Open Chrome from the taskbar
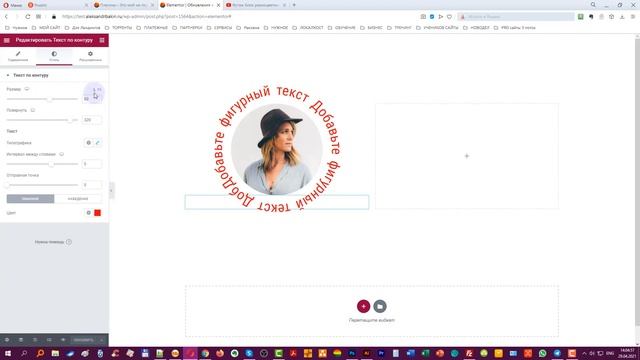The image size is (640, 360). 205,353
